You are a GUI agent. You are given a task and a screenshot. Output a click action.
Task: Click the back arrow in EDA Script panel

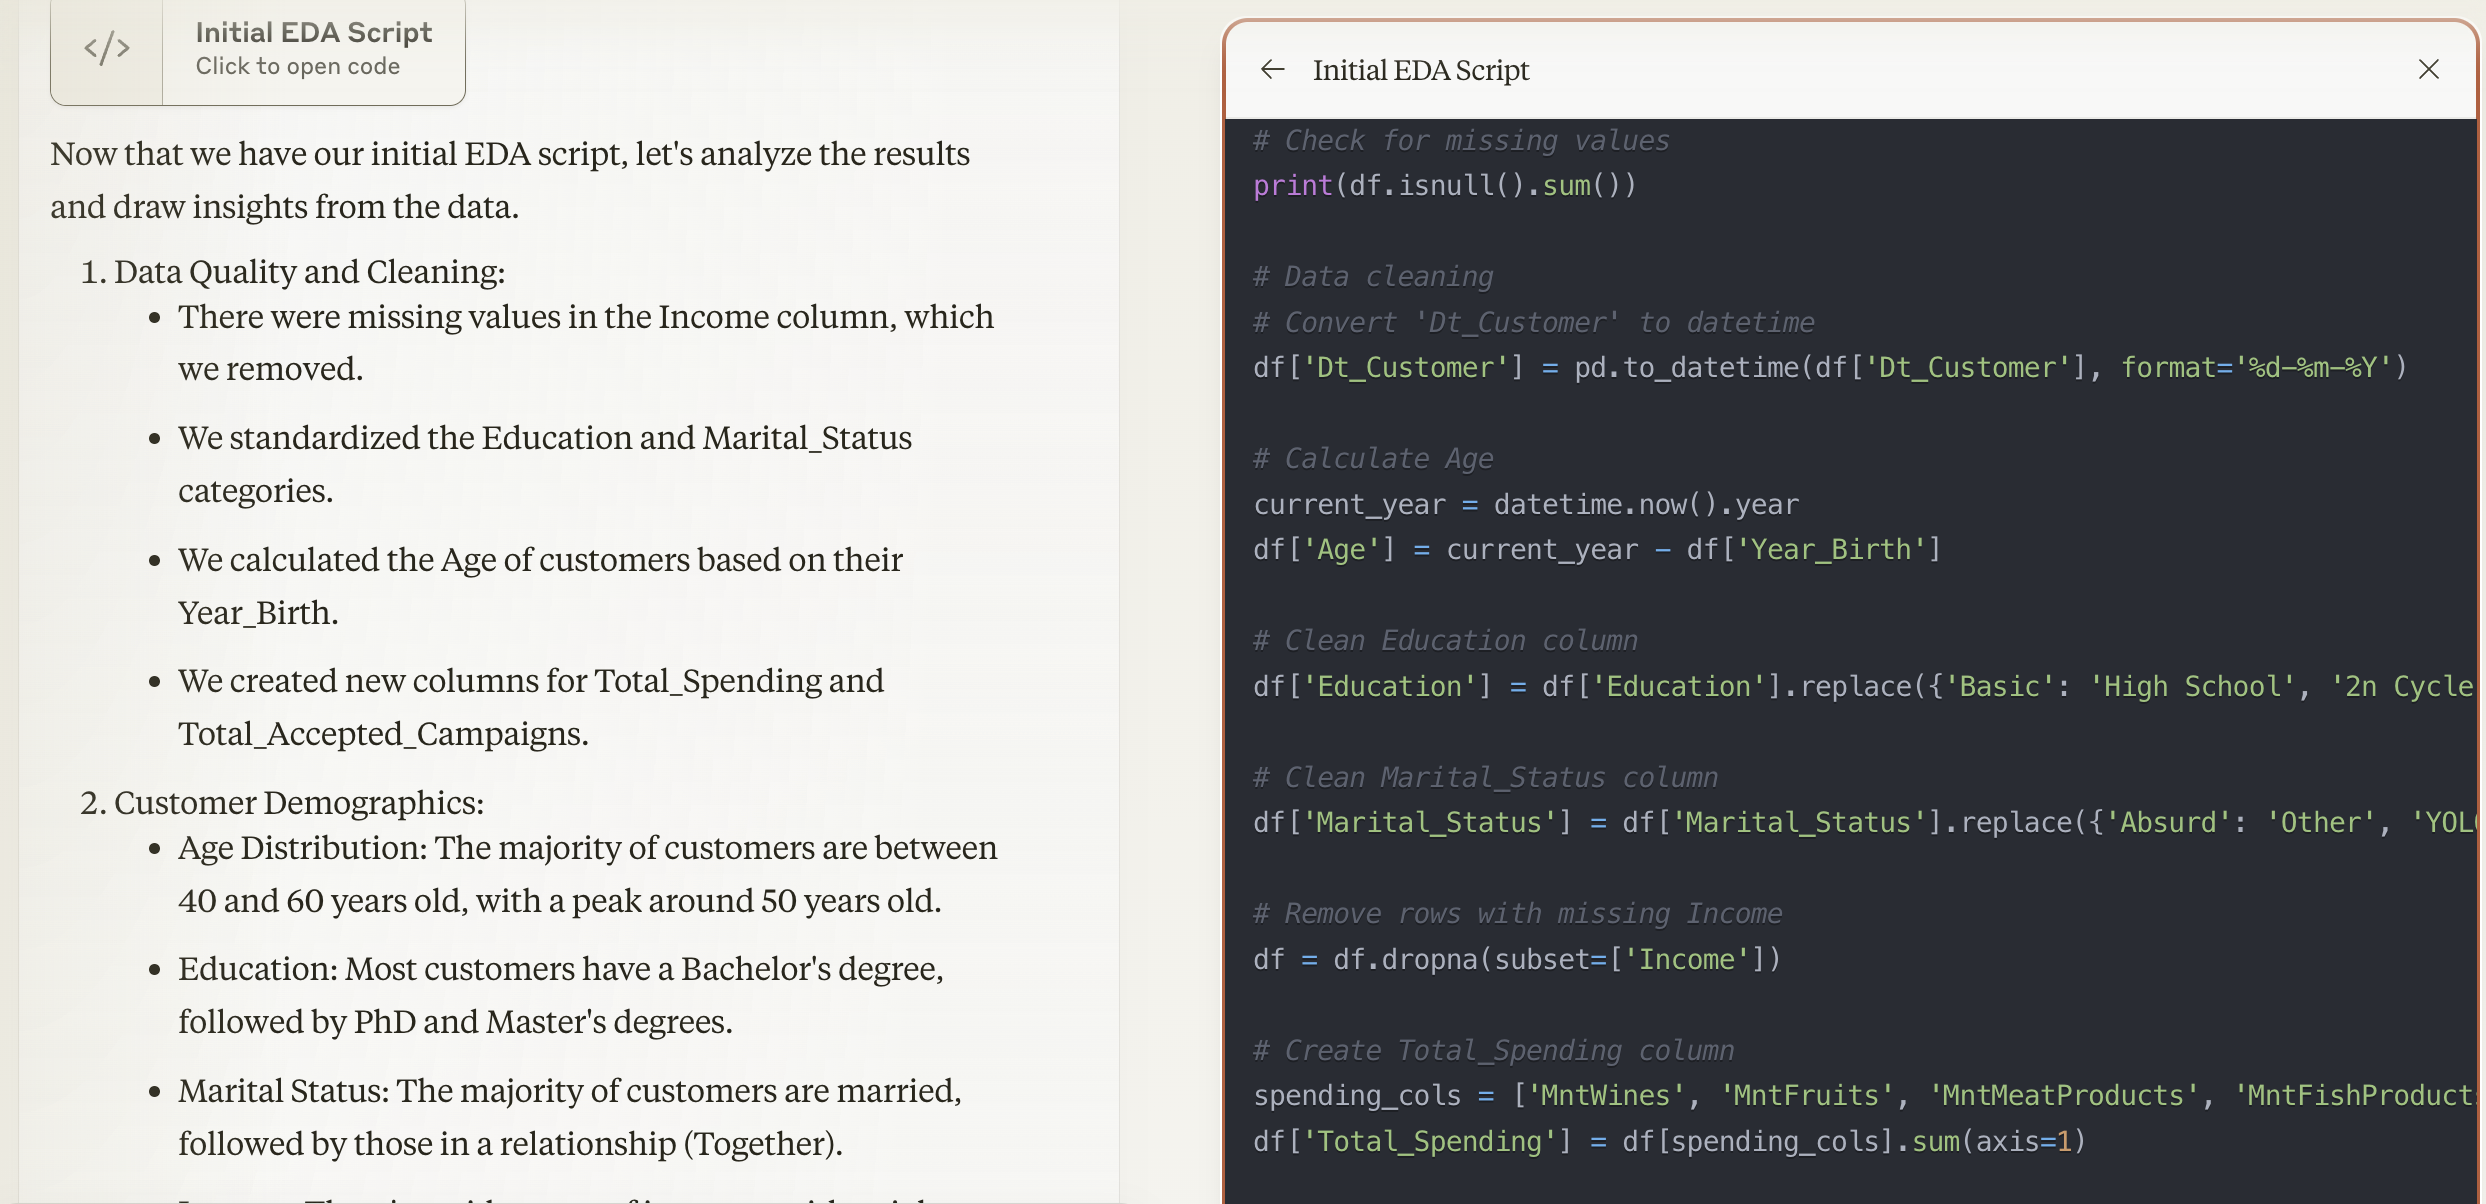point(1273,68)
